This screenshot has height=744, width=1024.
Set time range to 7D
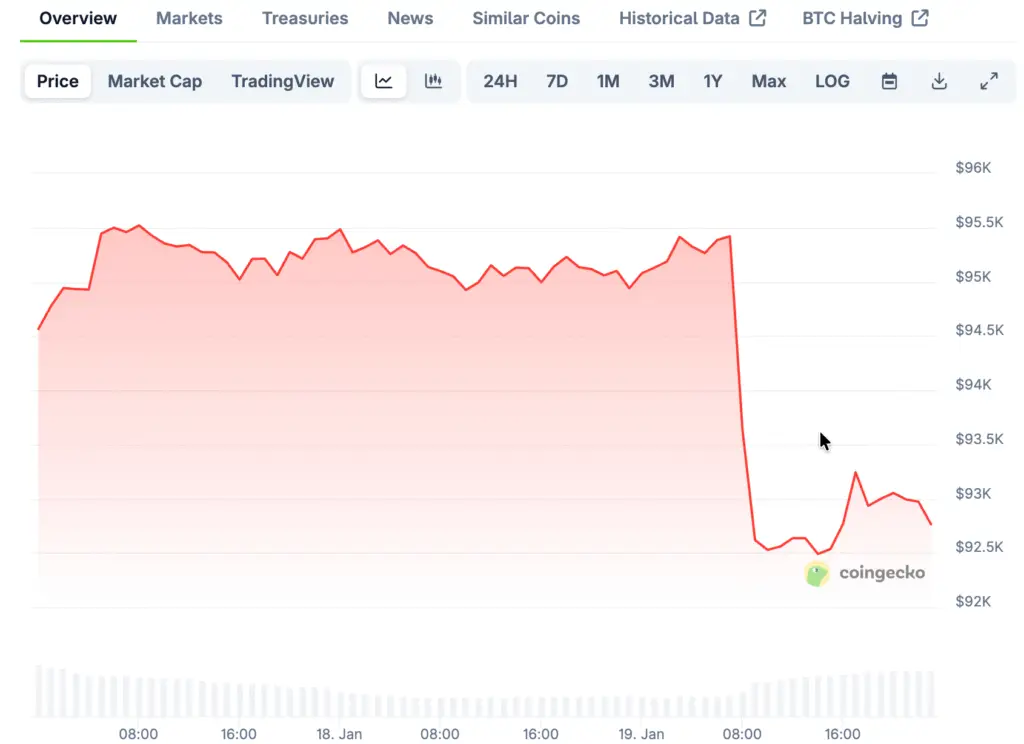point(557,82)
